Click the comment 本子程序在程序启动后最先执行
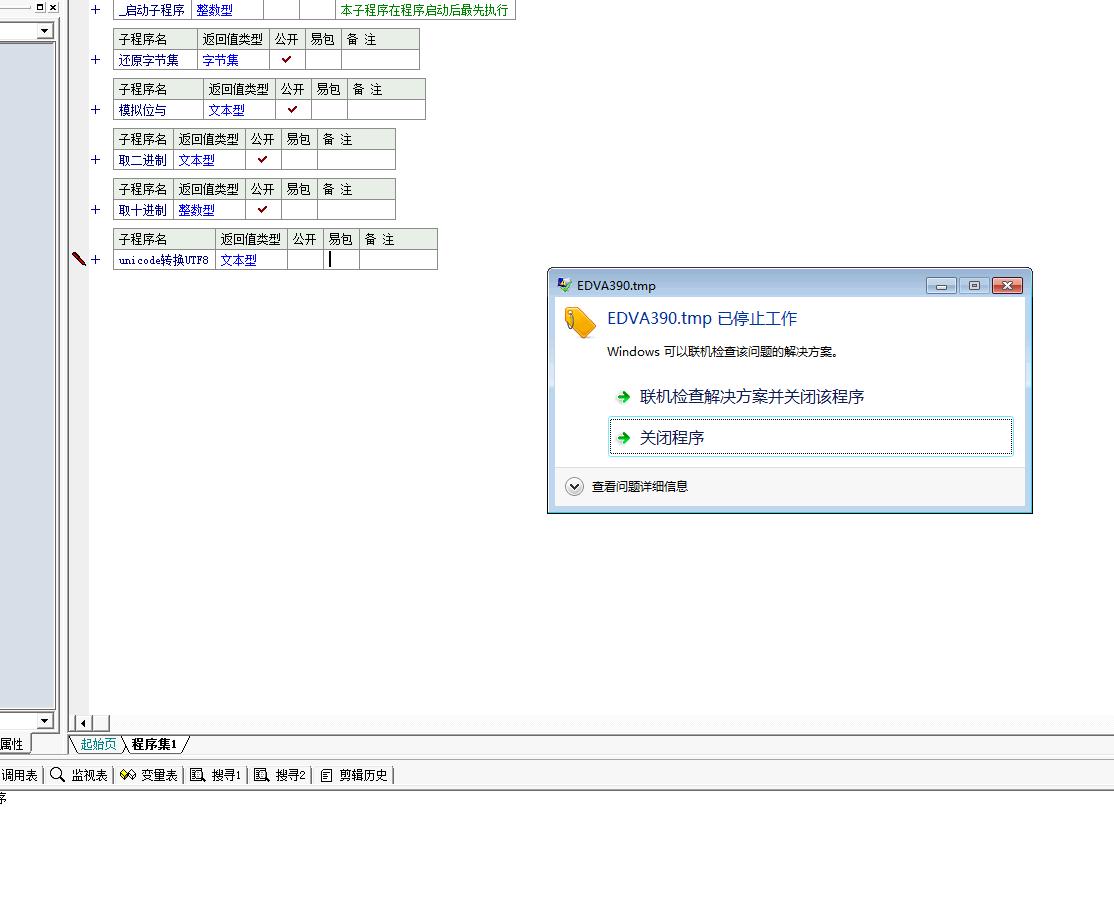The image size is (1114, 915). pos(425,10)
